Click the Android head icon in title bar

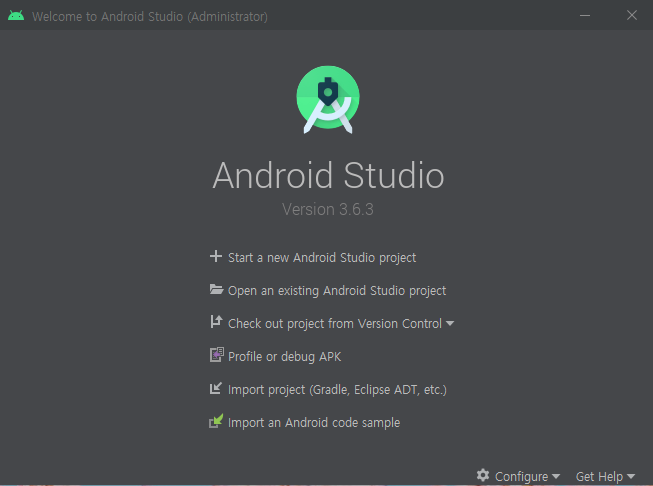coord(16,16)
